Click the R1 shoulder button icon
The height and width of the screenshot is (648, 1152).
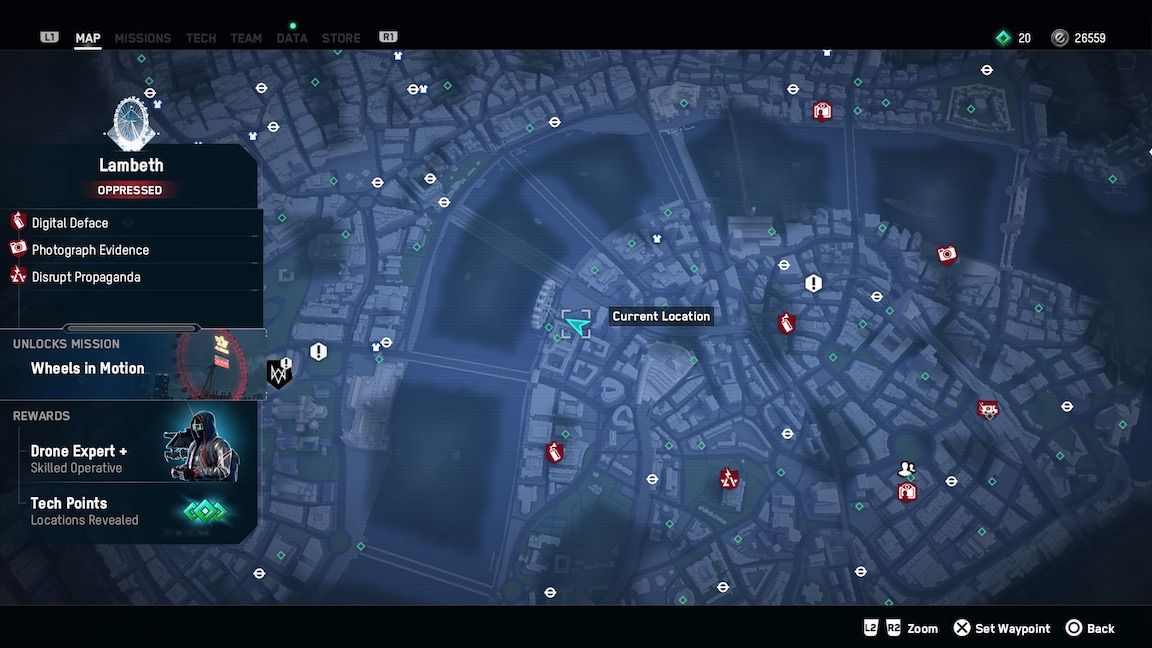[388, 37]
